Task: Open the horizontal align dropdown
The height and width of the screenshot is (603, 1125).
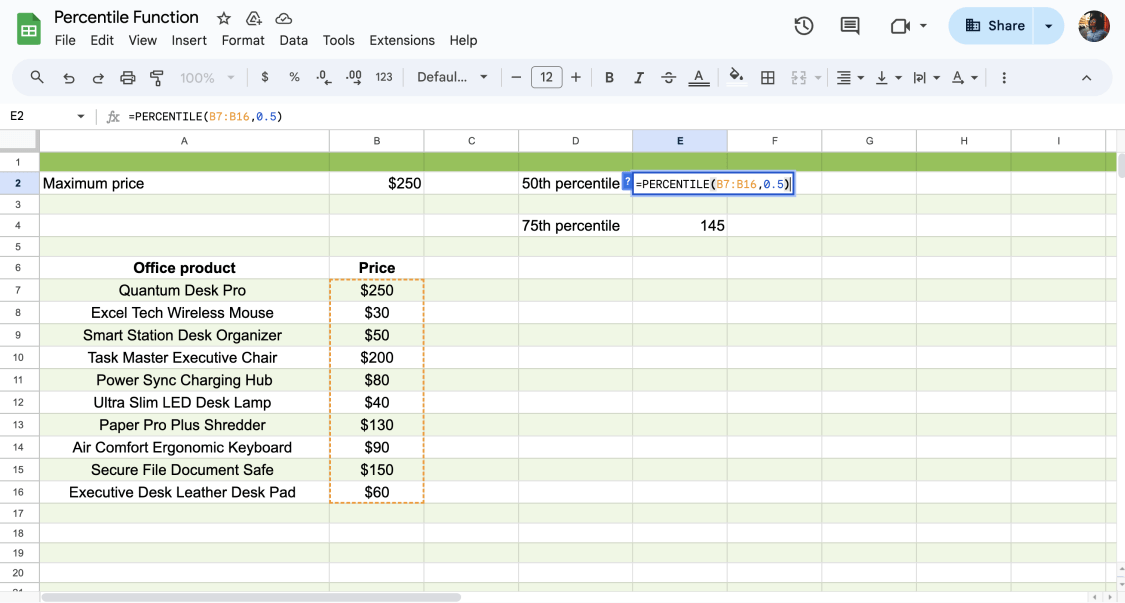Action: pyautogui.click(x=849, y=77)
